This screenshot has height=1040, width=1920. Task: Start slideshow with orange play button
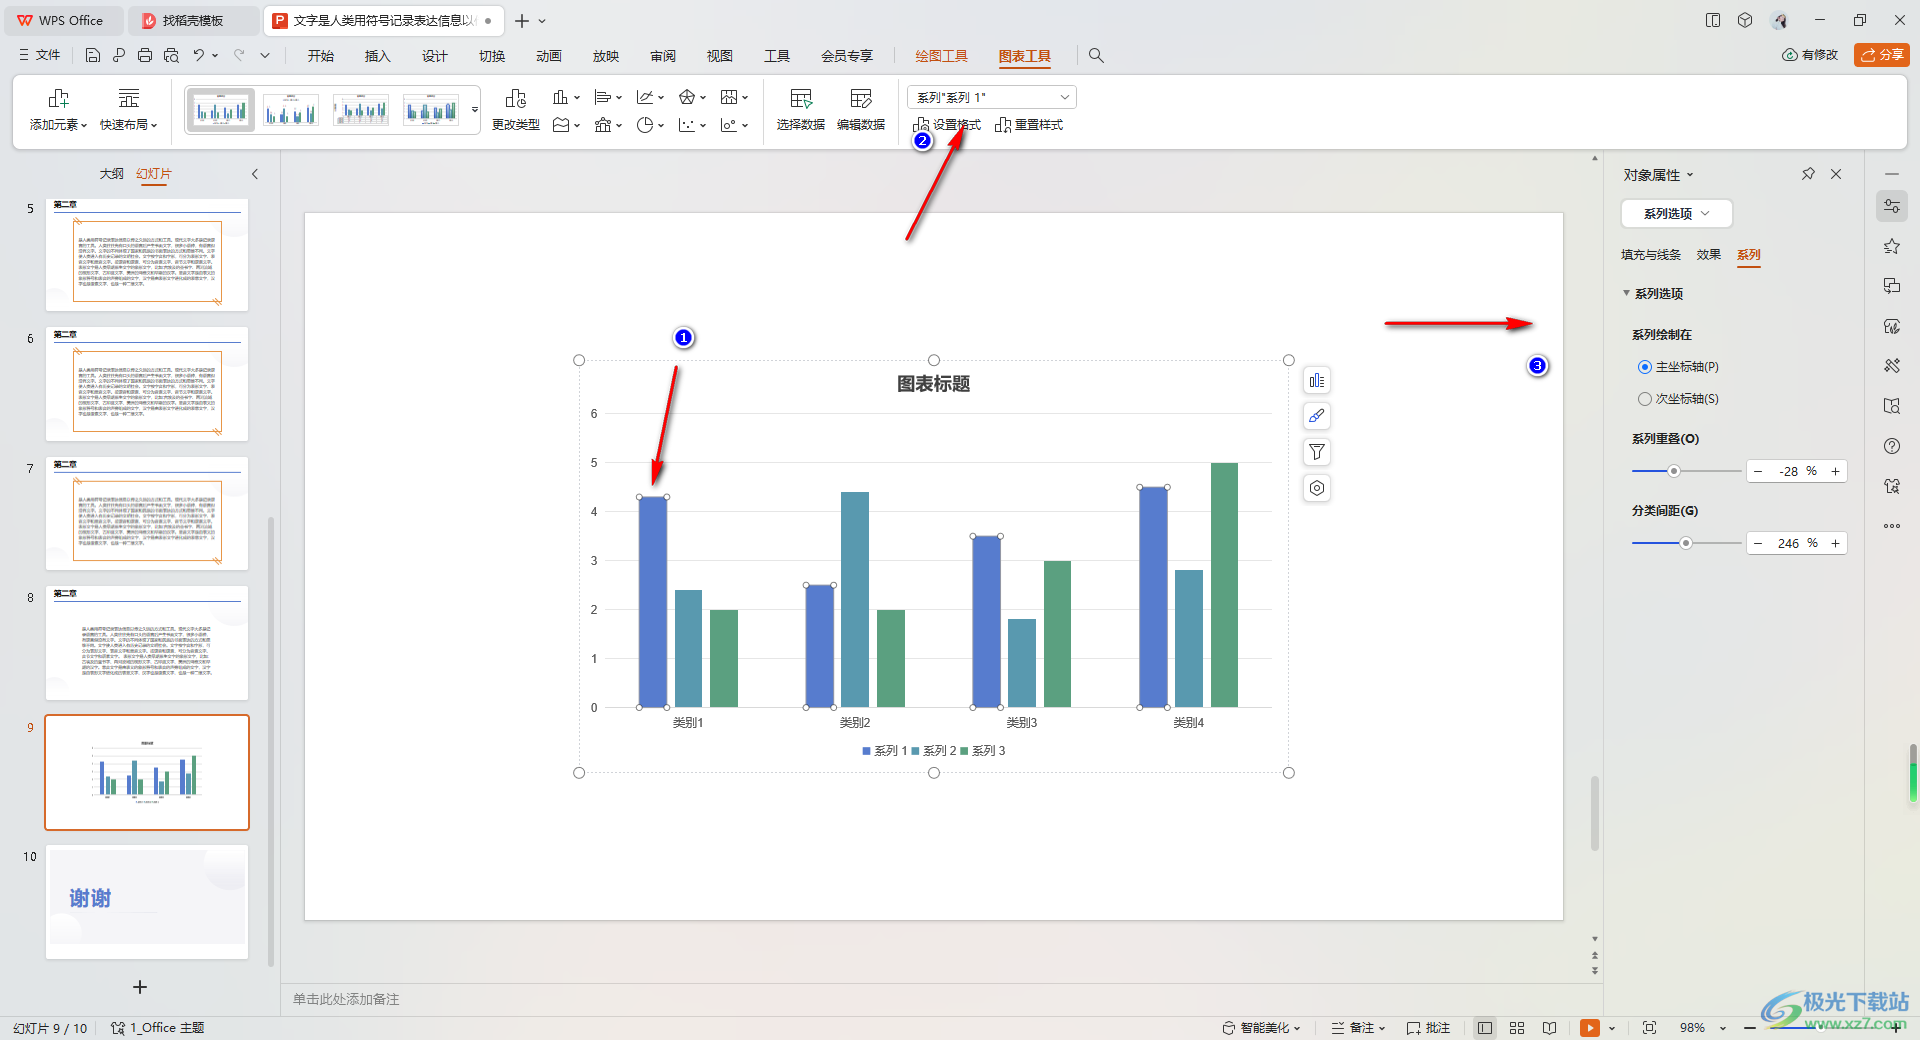1590,1028
